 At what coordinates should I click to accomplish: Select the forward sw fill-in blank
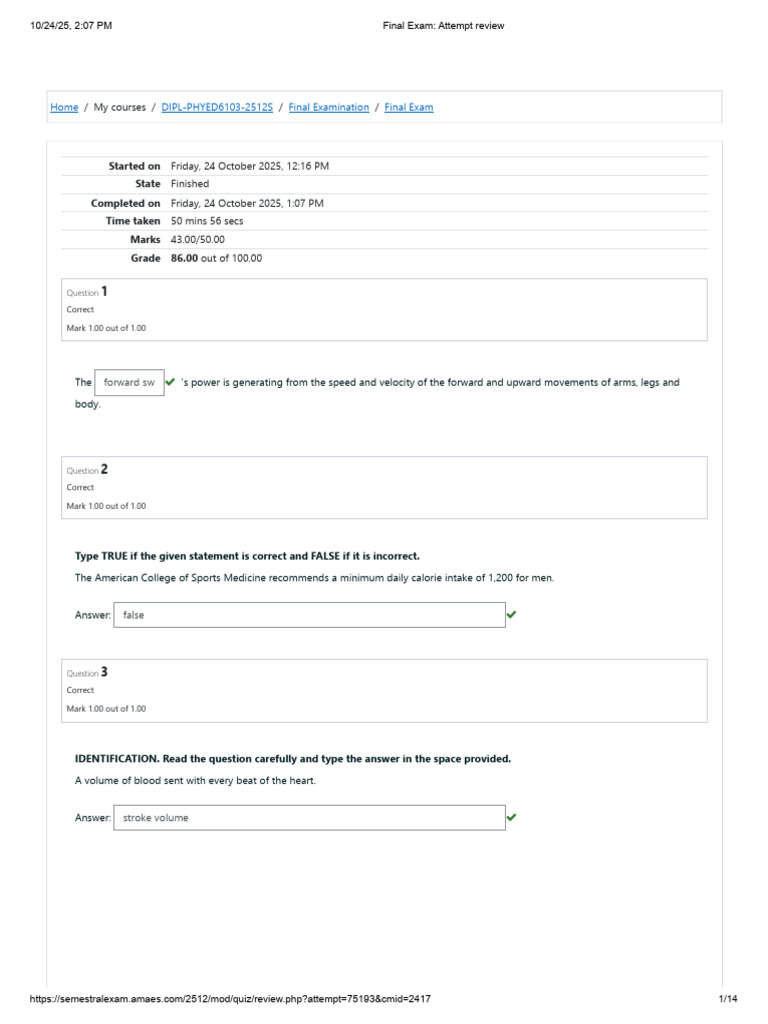(129, 383)
